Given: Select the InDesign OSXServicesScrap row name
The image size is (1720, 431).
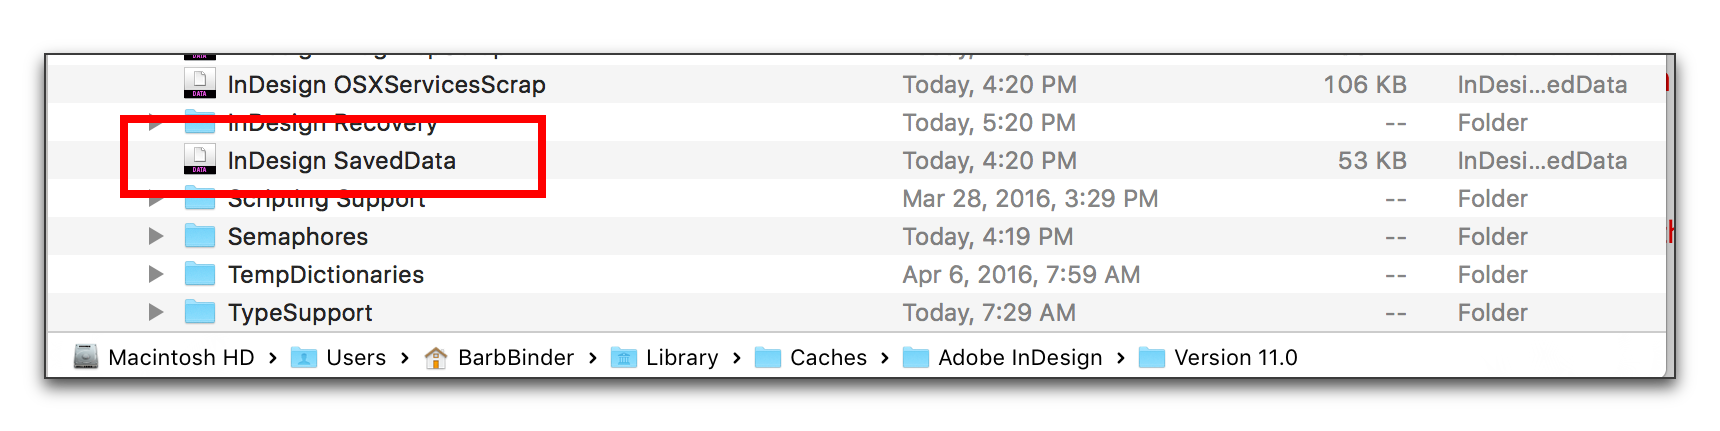Looking at the screenshot, I should coord(387,84).
